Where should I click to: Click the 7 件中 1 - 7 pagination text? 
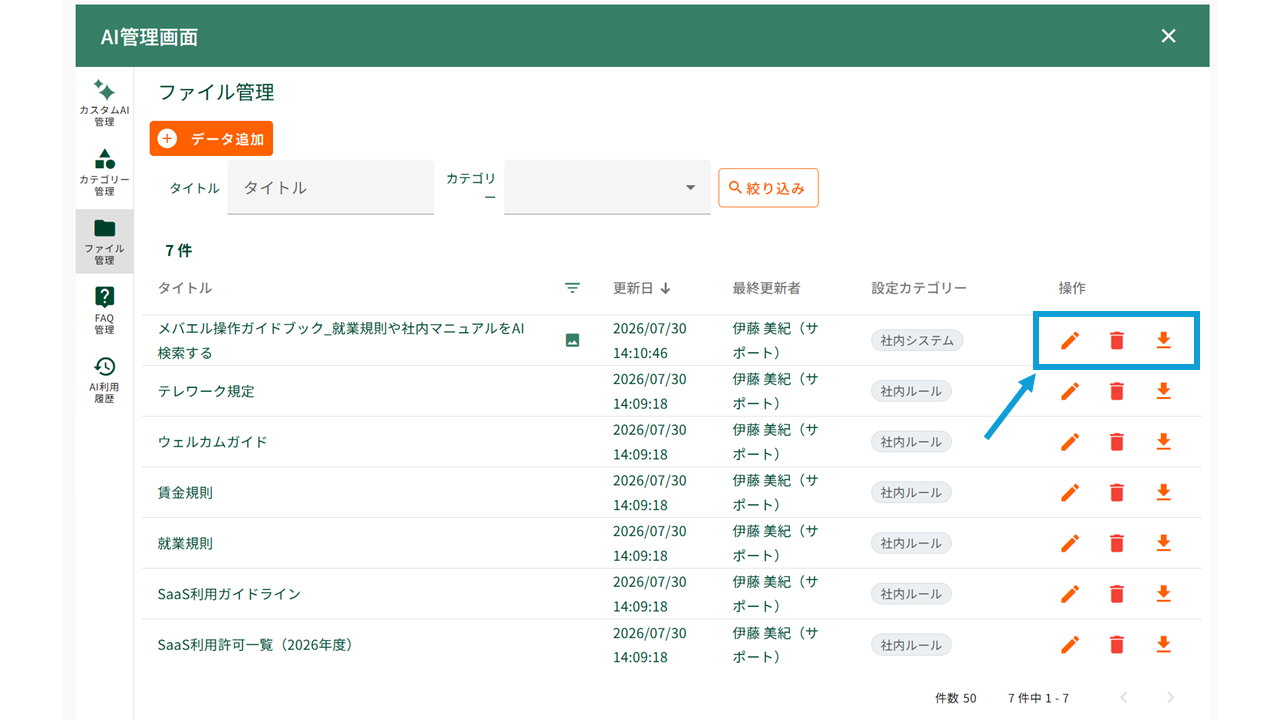[1038, 698]
